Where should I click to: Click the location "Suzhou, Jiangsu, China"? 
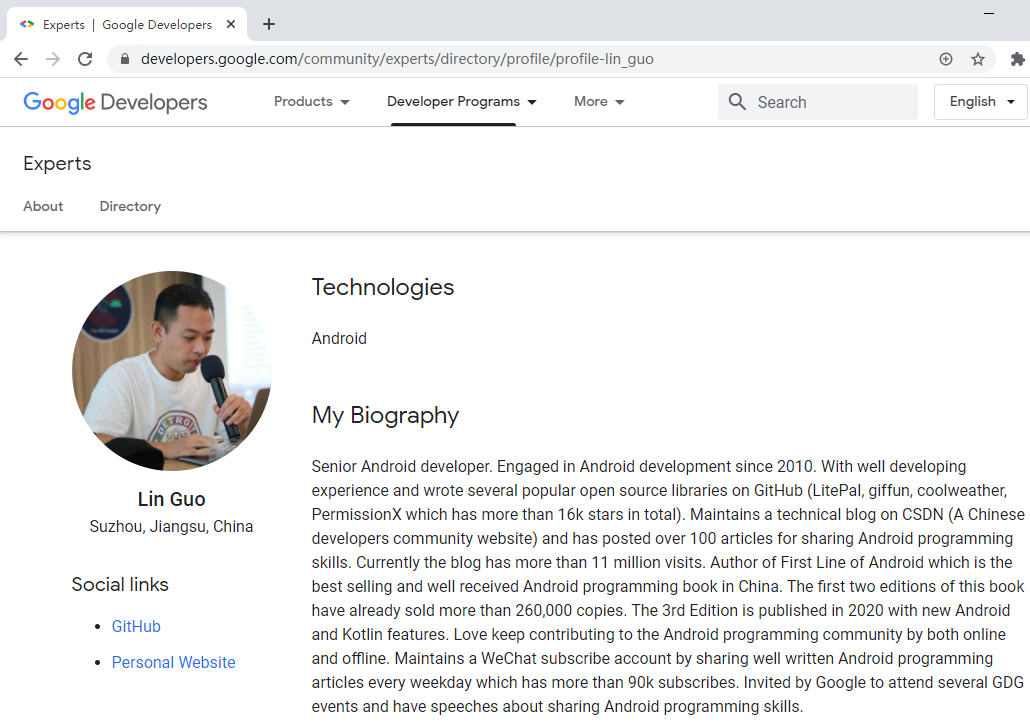(x=171, y=526)
